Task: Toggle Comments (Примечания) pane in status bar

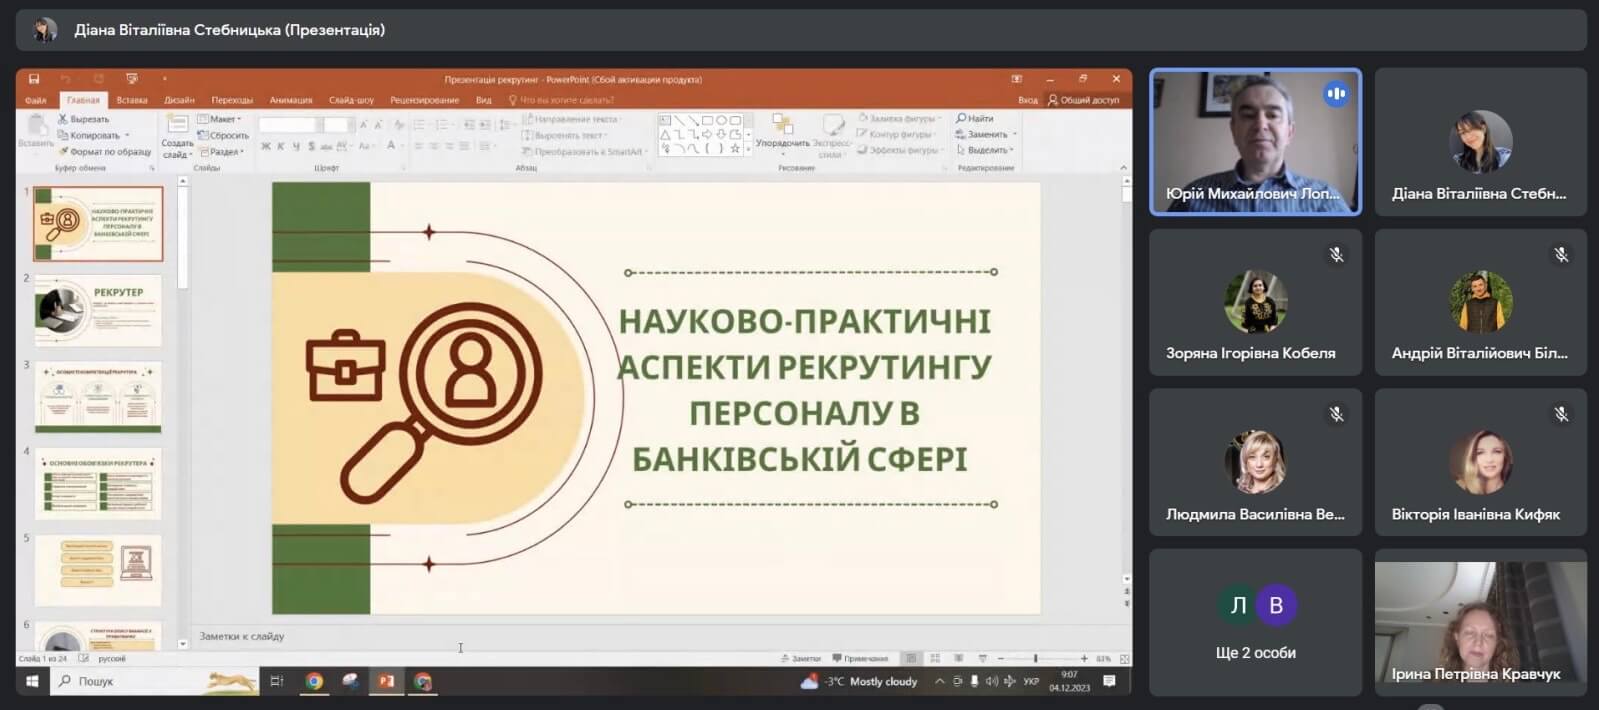Action: (x=860, y=659)
